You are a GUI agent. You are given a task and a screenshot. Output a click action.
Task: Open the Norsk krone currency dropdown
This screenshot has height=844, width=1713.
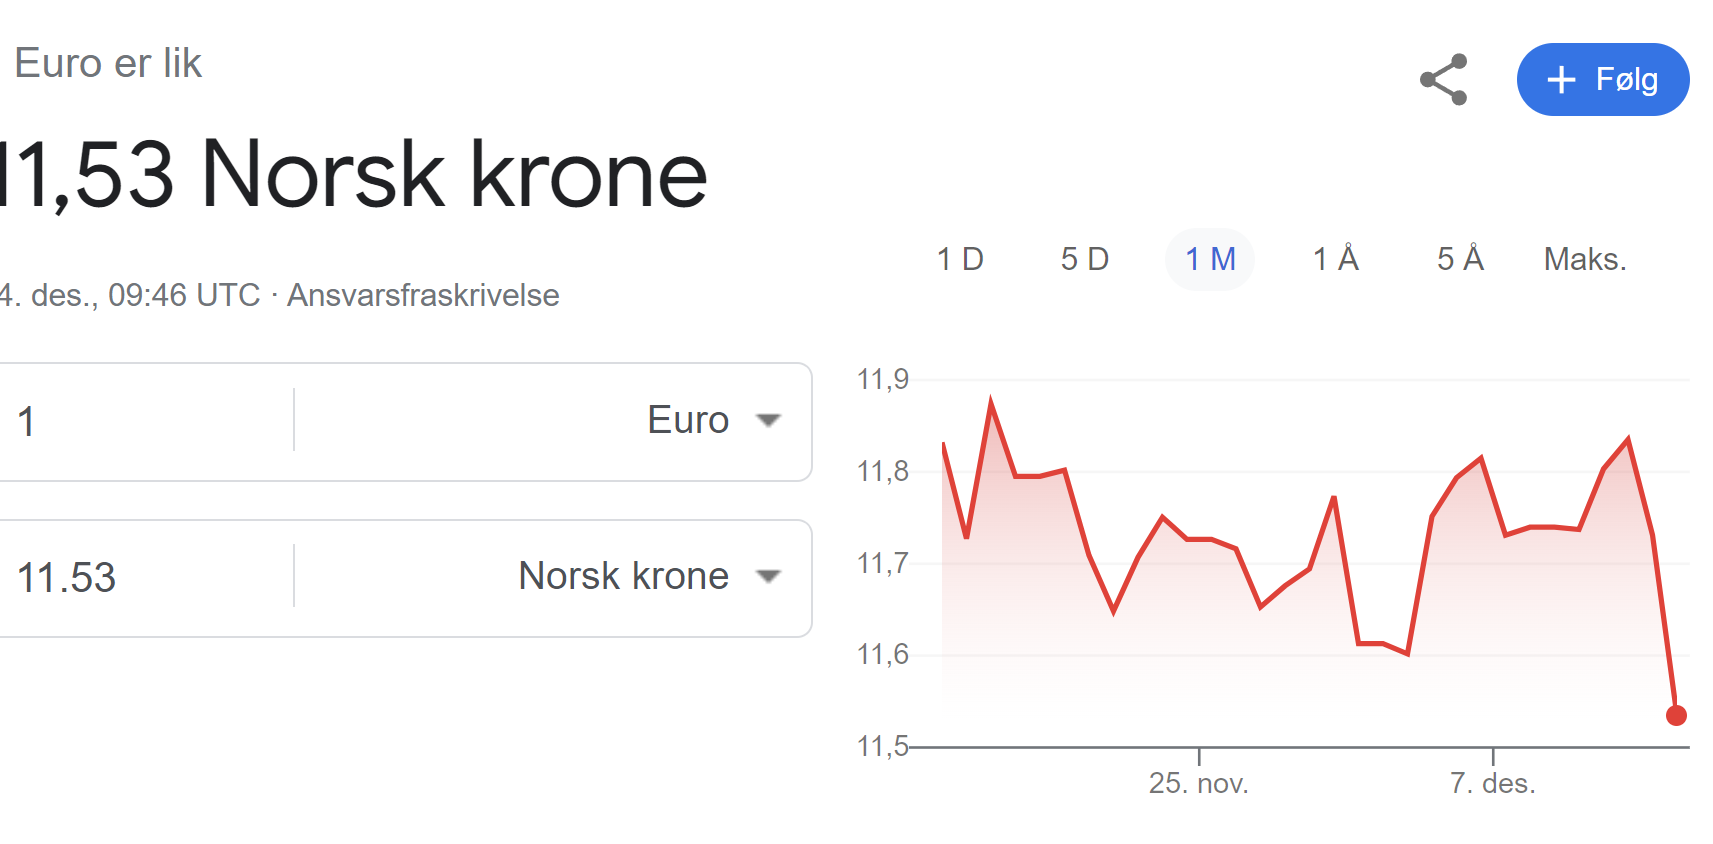point(553,577)
